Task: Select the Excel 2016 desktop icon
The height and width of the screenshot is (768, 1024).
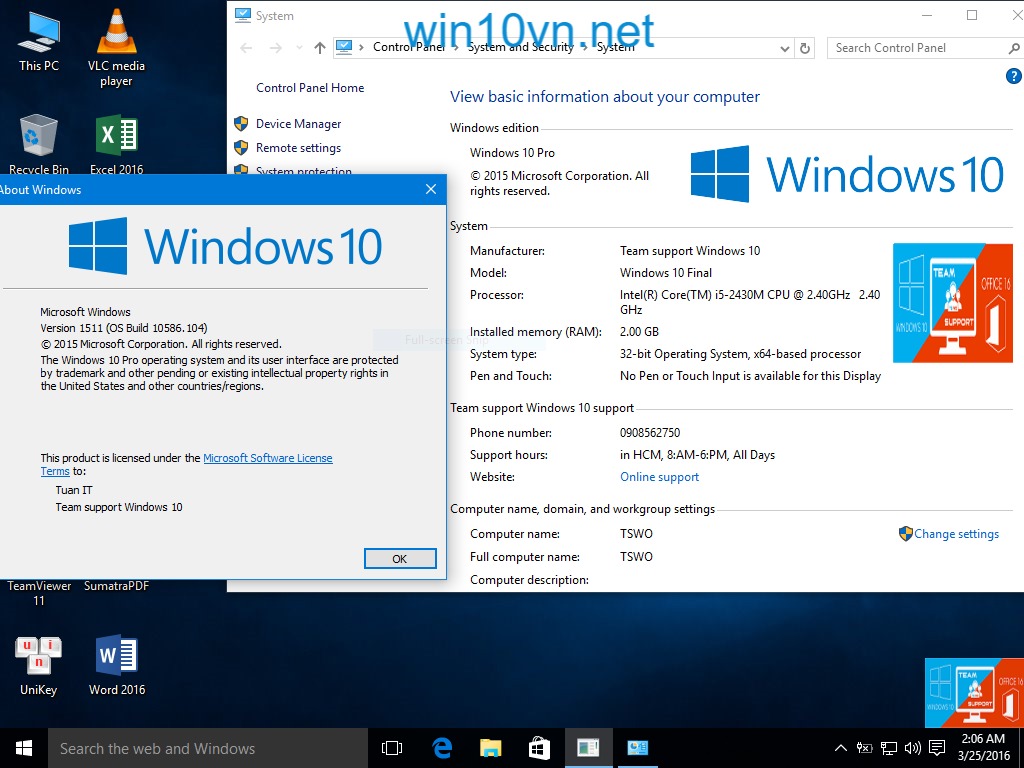Action: [x=116, y=144]
